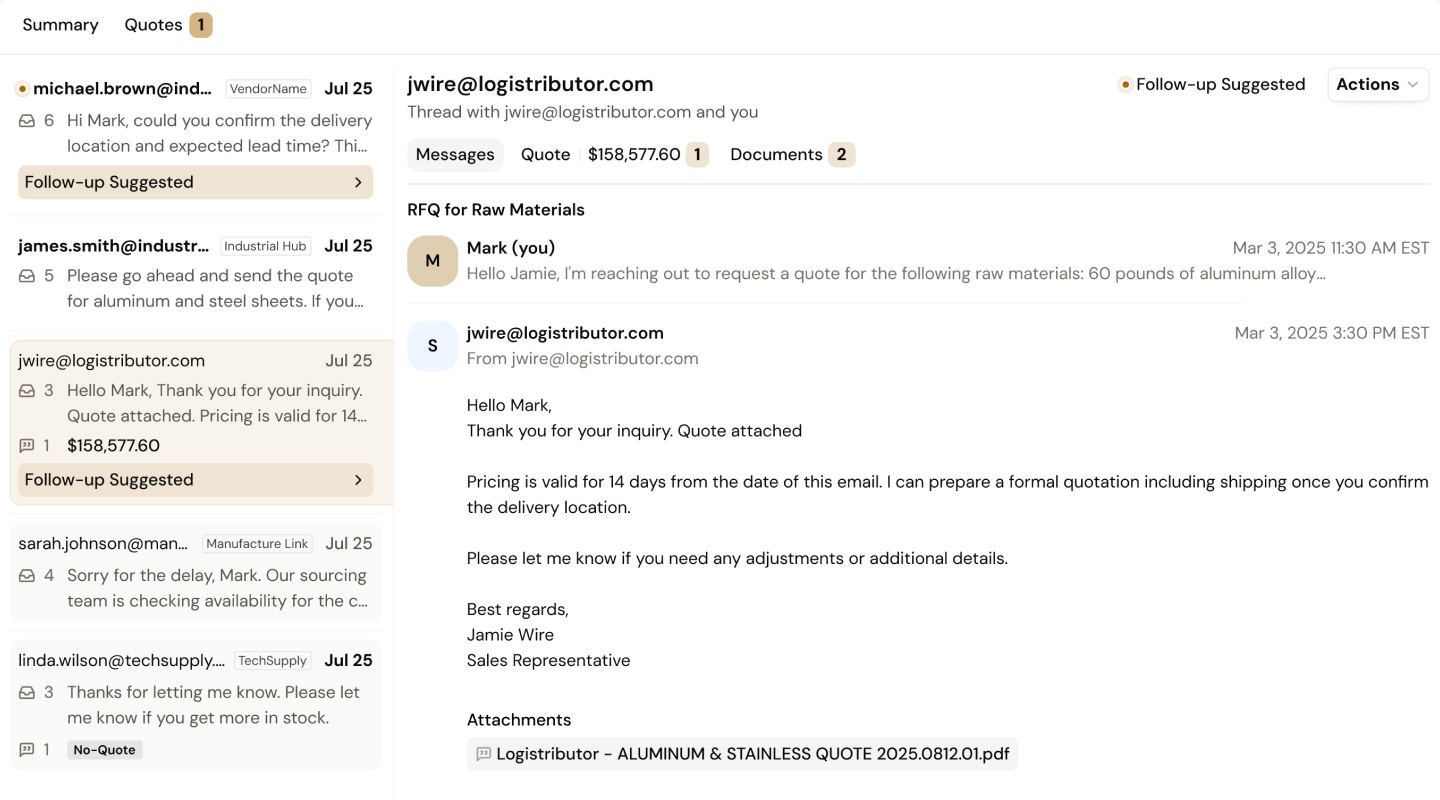The image size is (1440, 800).
Task: Click quote bubble icon beside $158,577.60
Action: [x=27, y=446]
